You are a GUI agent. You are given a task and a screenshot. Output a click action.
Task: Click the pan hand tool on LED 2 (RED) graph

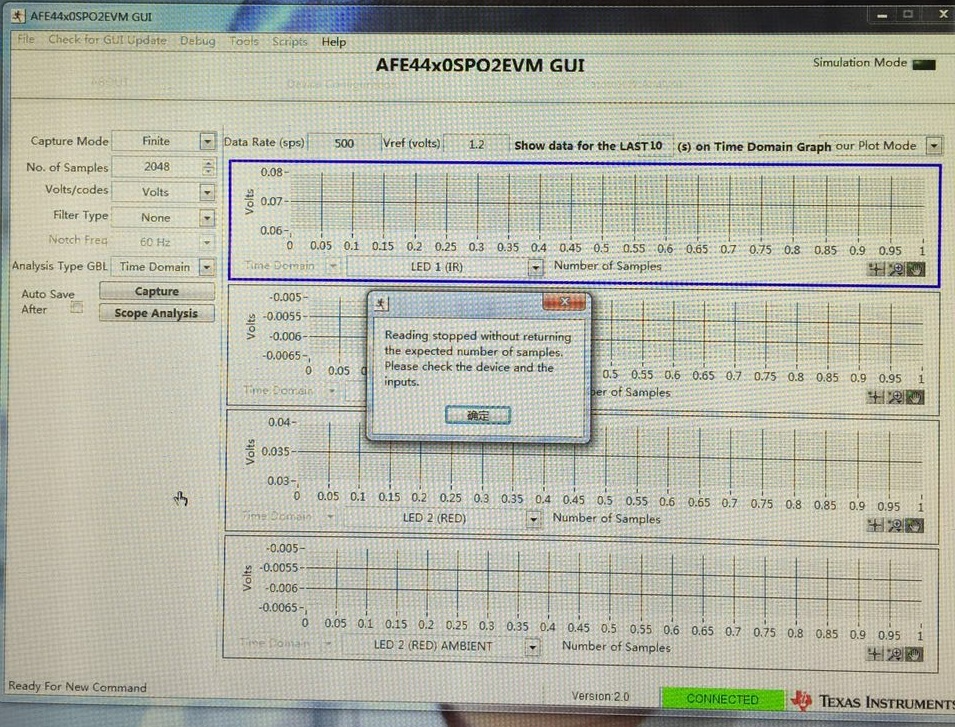coord(914,525)
